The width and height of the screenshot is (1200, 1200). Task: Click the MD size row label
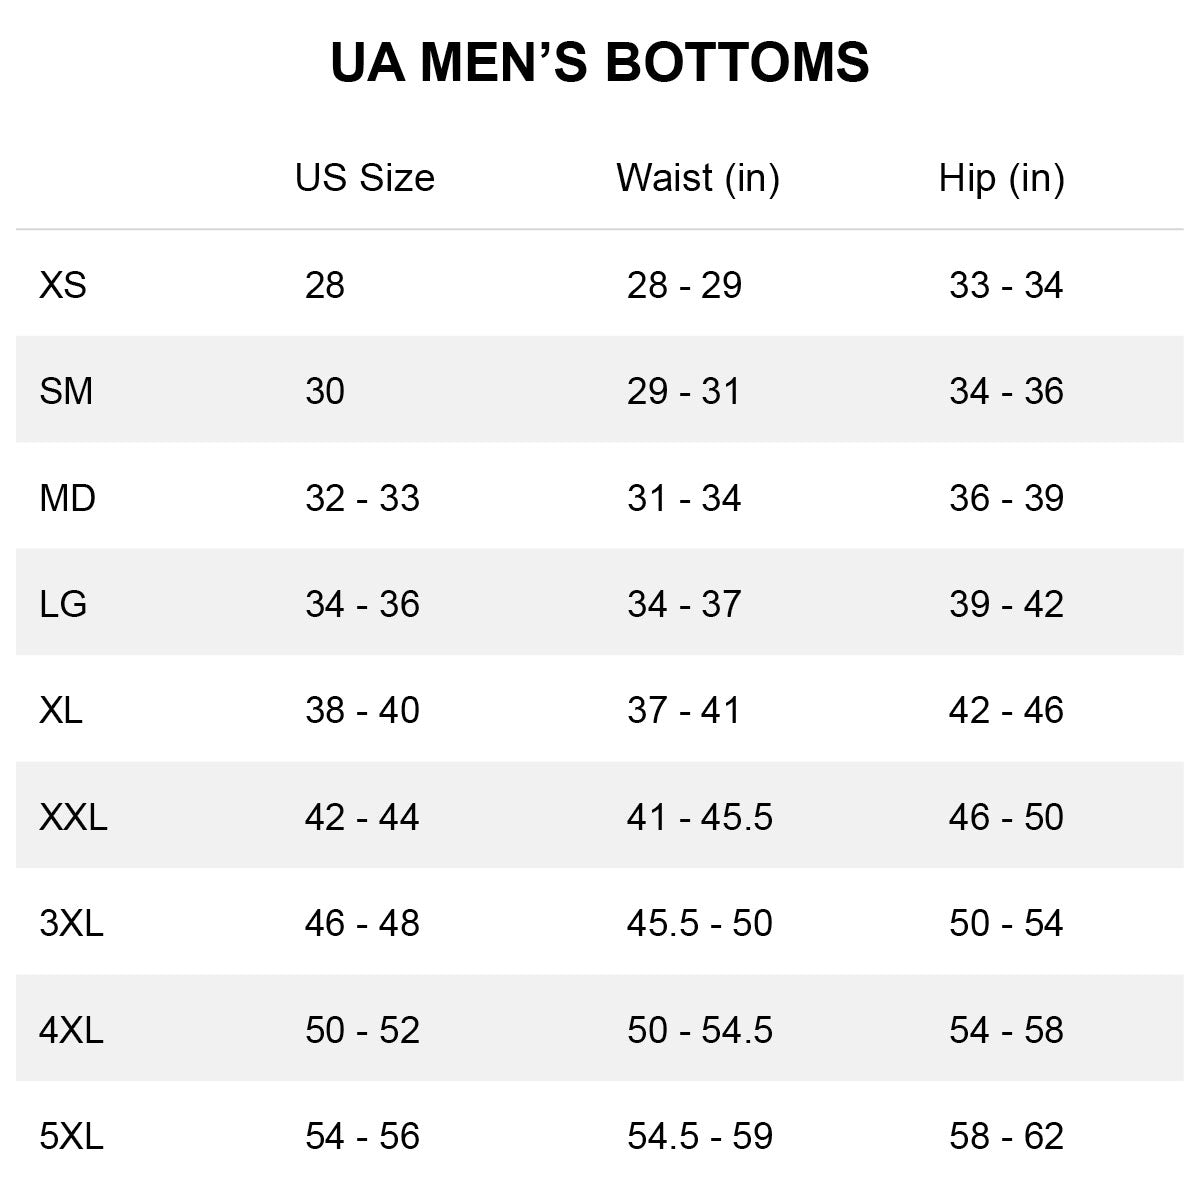tap(67, 498)
